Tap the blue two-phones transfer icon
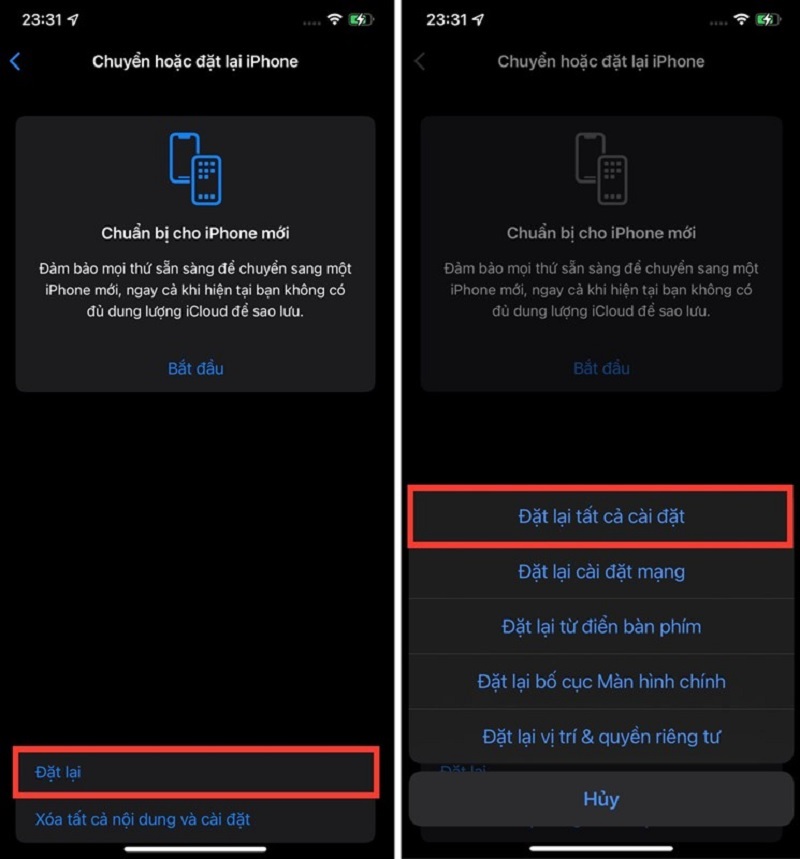800x859 pixels. click(196, 169)
